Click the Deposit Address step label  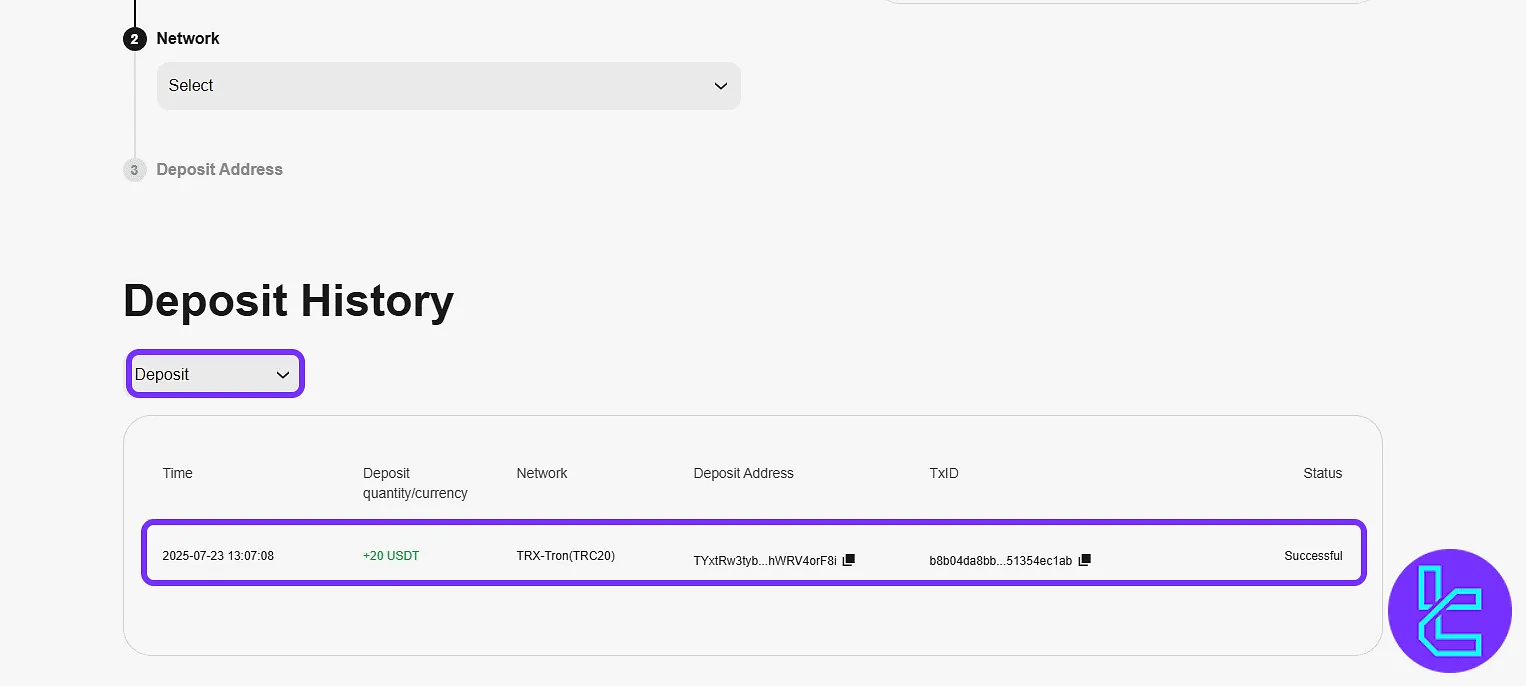219,170
